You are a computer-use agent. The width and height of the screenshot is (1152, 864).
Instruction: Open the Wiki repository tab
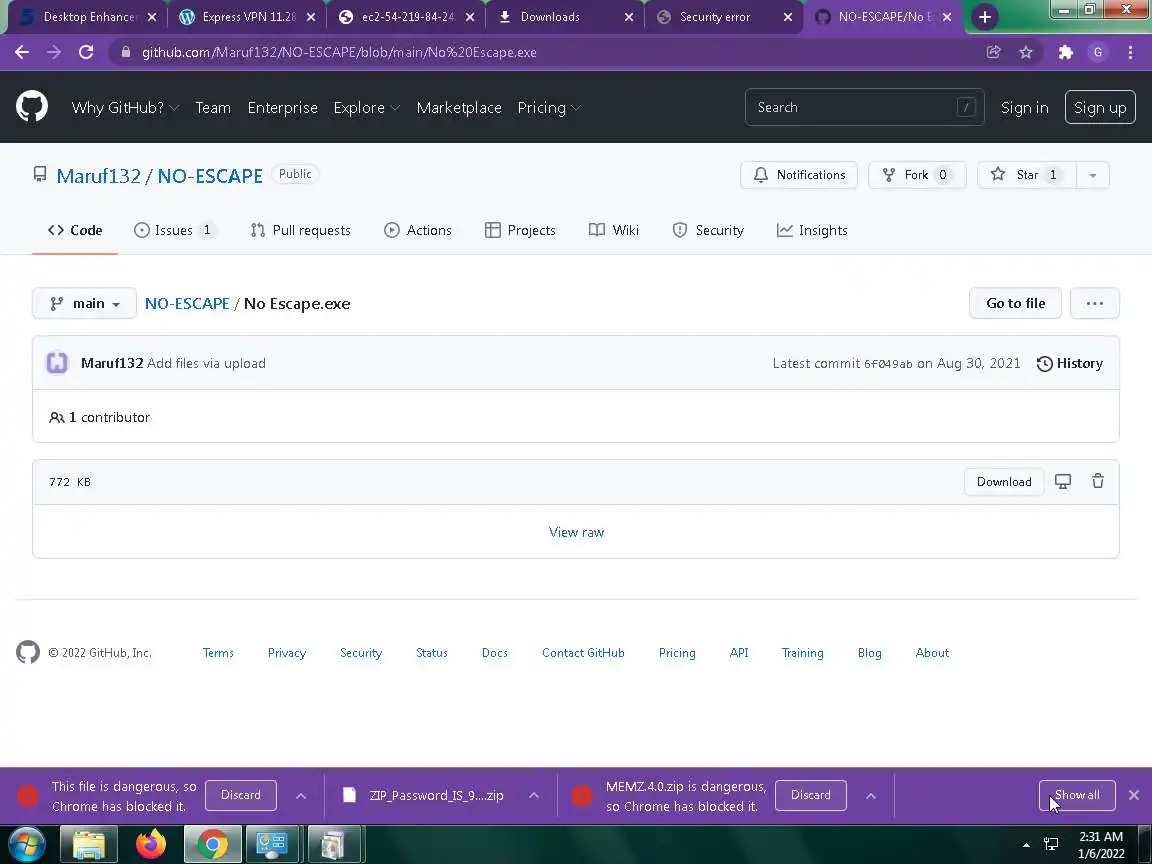coord(614,230)
